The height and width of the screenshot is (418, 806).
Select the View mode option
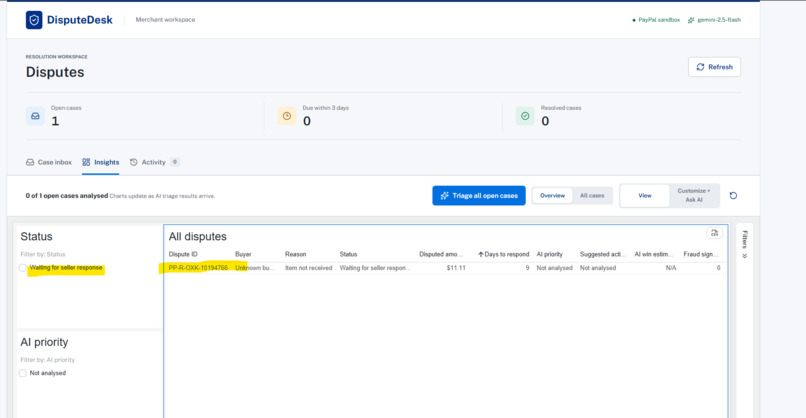click(645, 195)
